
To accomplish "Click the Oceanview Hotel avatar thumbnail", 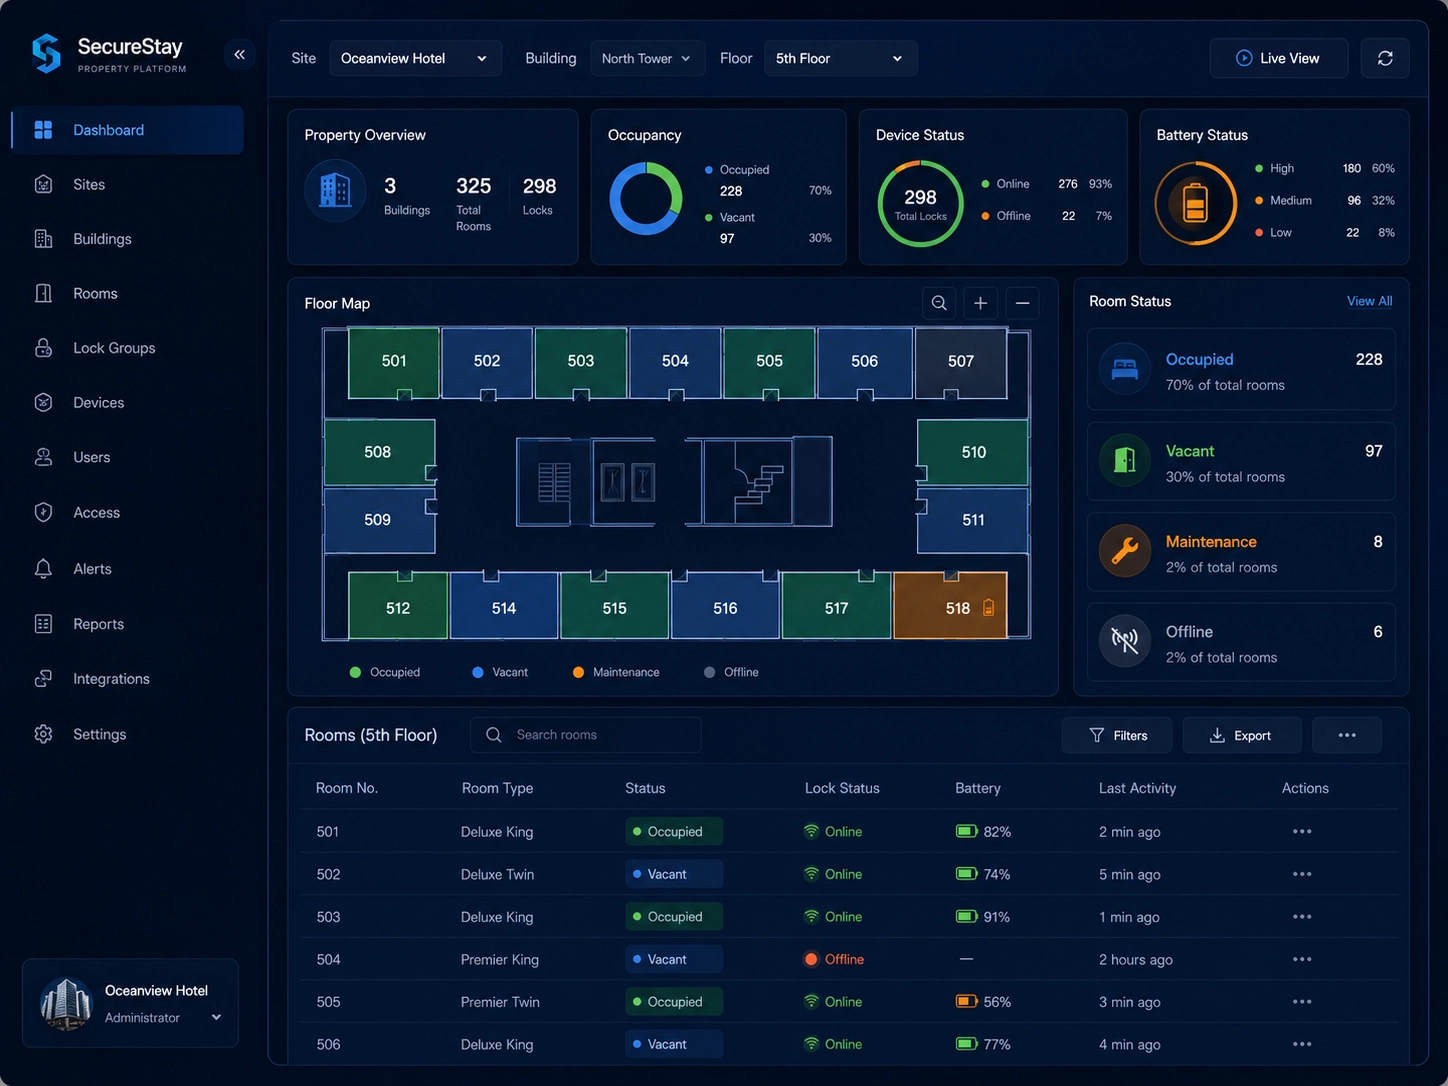I will click(66, 1003).
